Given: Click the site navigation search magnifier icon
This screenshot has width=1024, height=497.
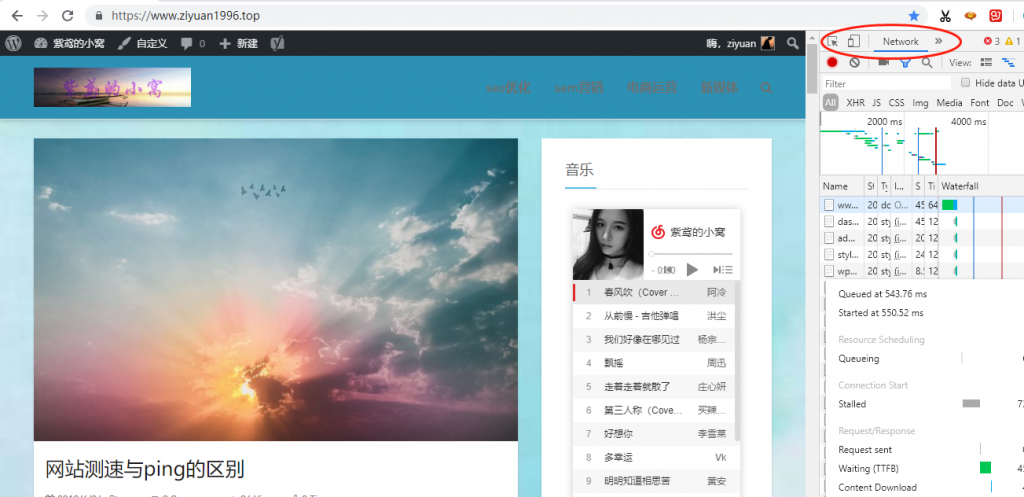Looking at the screenshot, I should [766, 88].
